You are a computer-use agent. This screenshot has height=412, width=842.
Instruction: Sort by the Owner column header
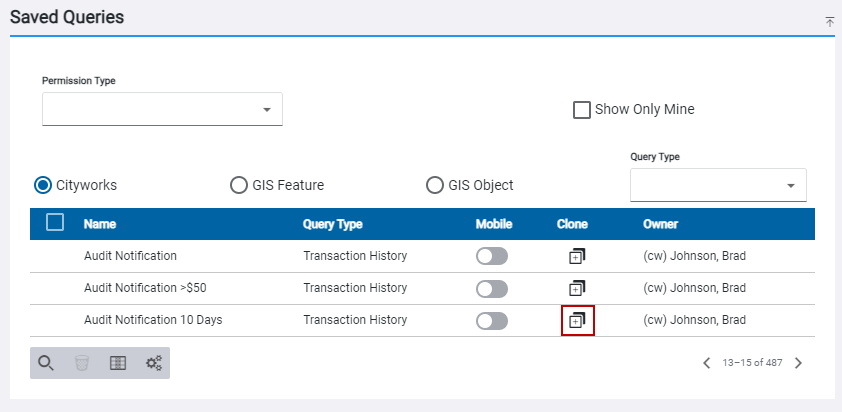(660, 224)
